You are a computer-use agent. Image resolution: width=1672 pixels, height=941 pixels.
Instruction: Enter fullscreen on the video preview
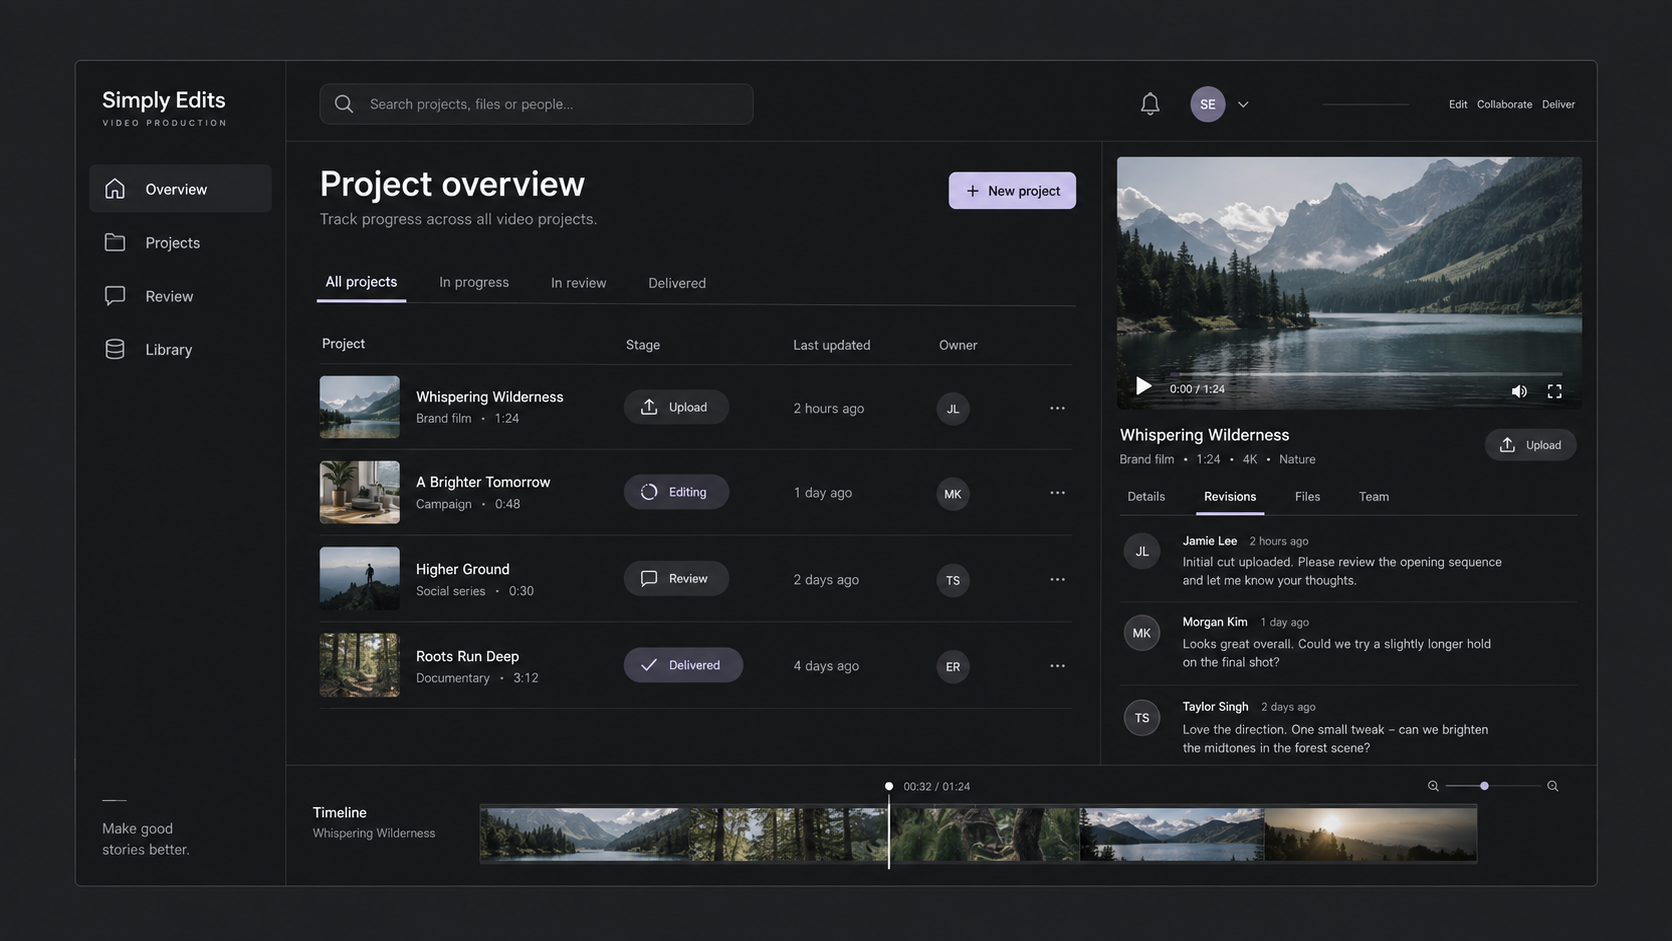[1554, 391]
